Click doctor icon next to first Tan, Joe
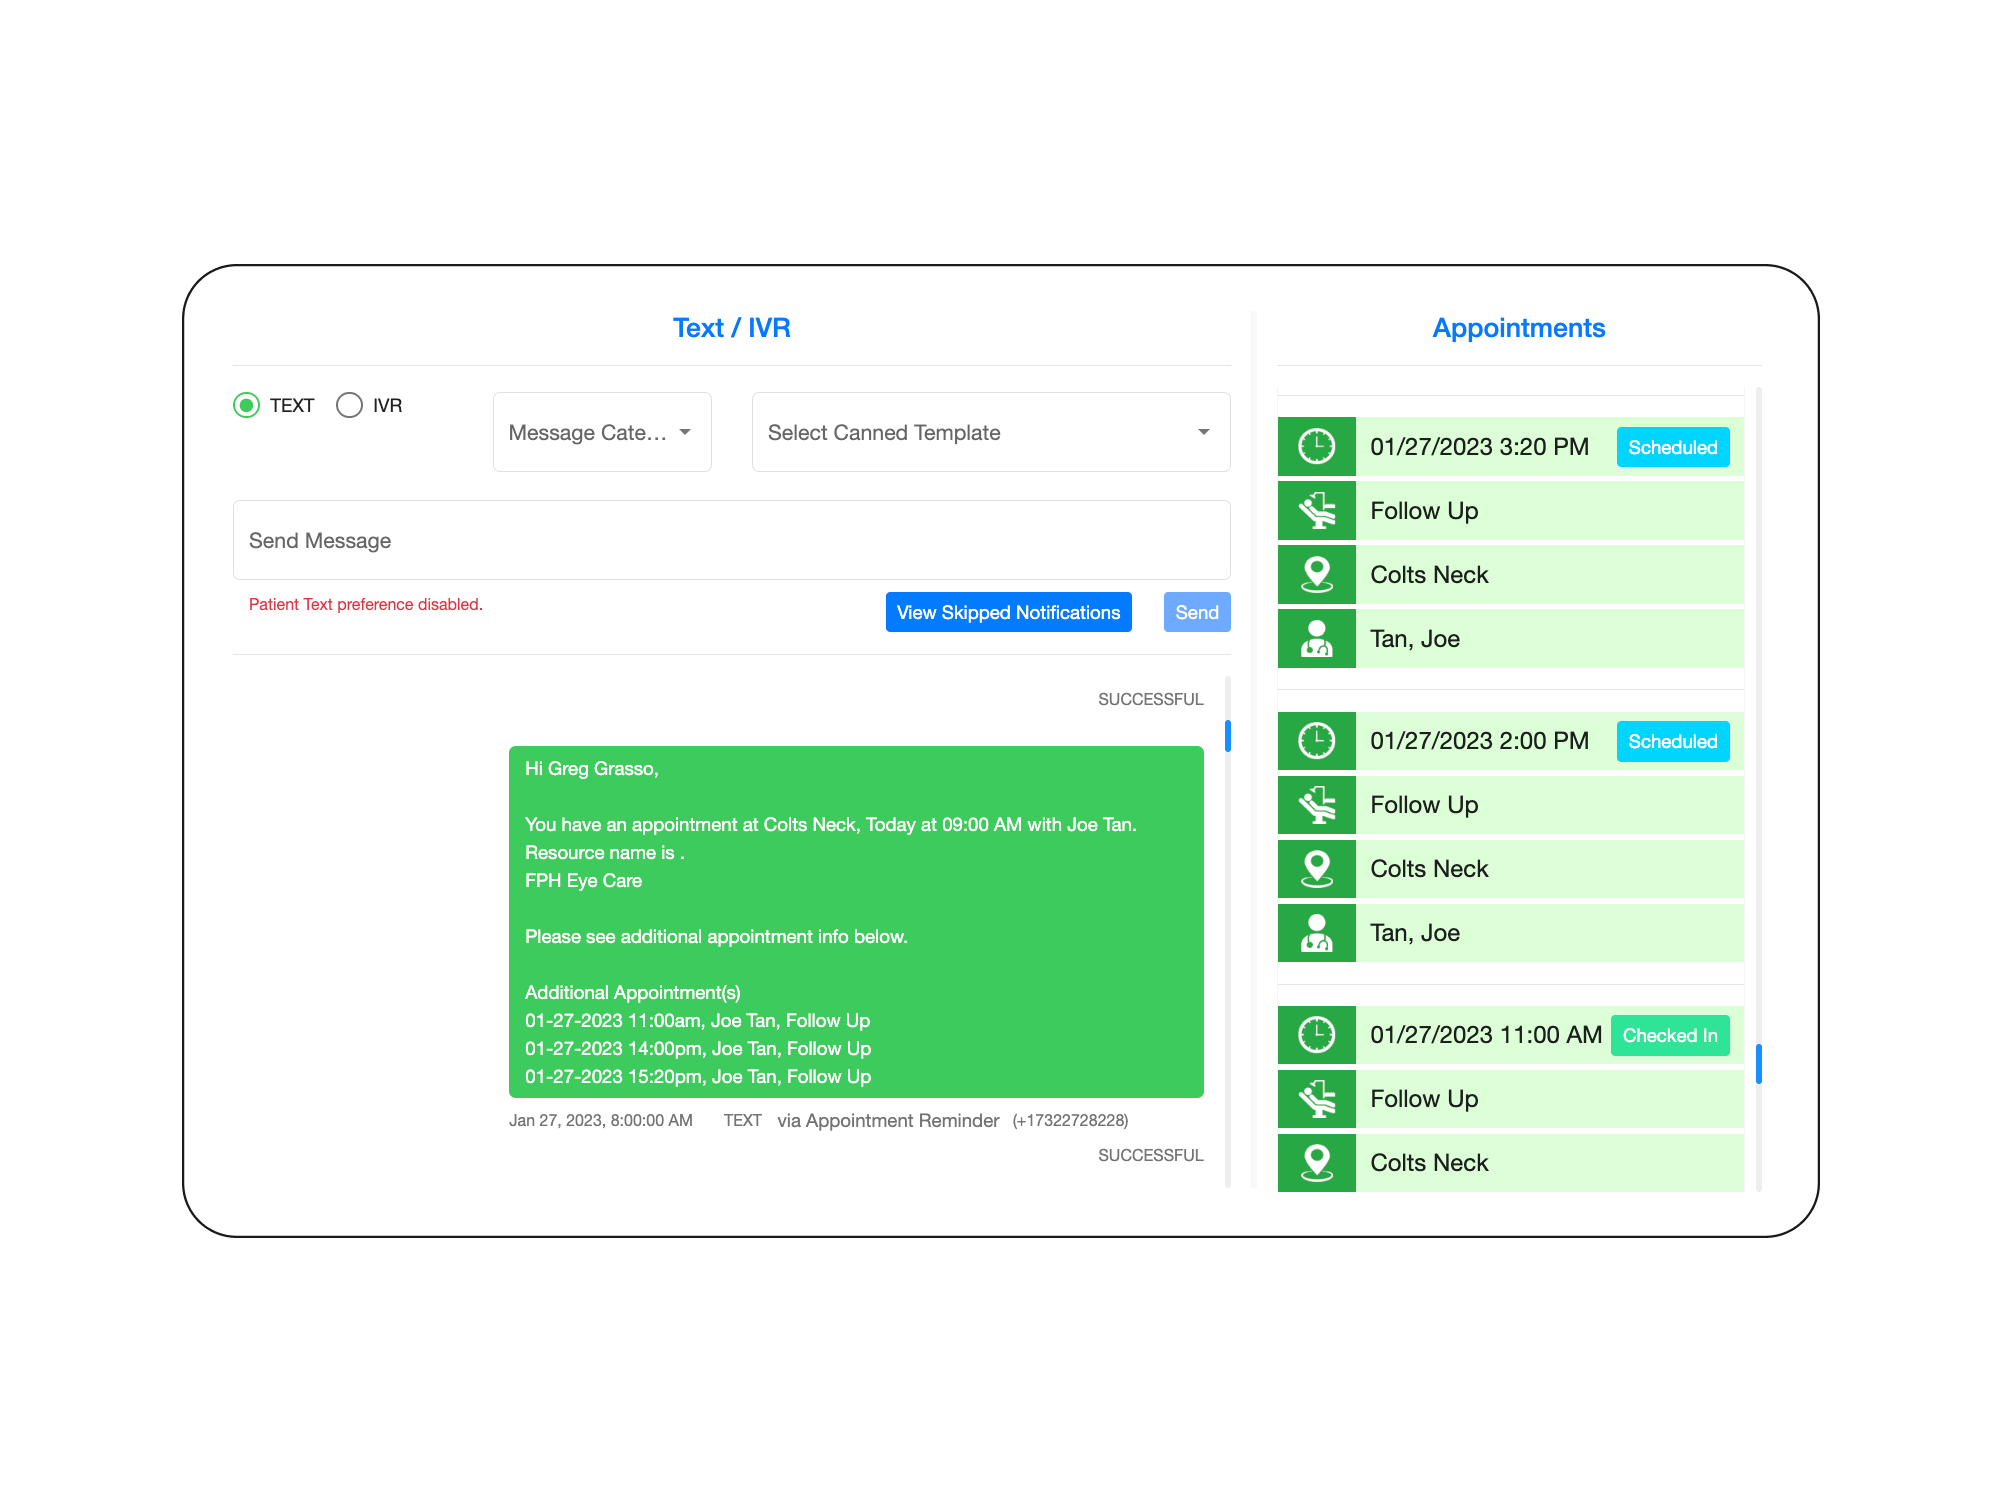Image resolution: width=2000 pixels, height=1500 pixels. pos(1316,638)
